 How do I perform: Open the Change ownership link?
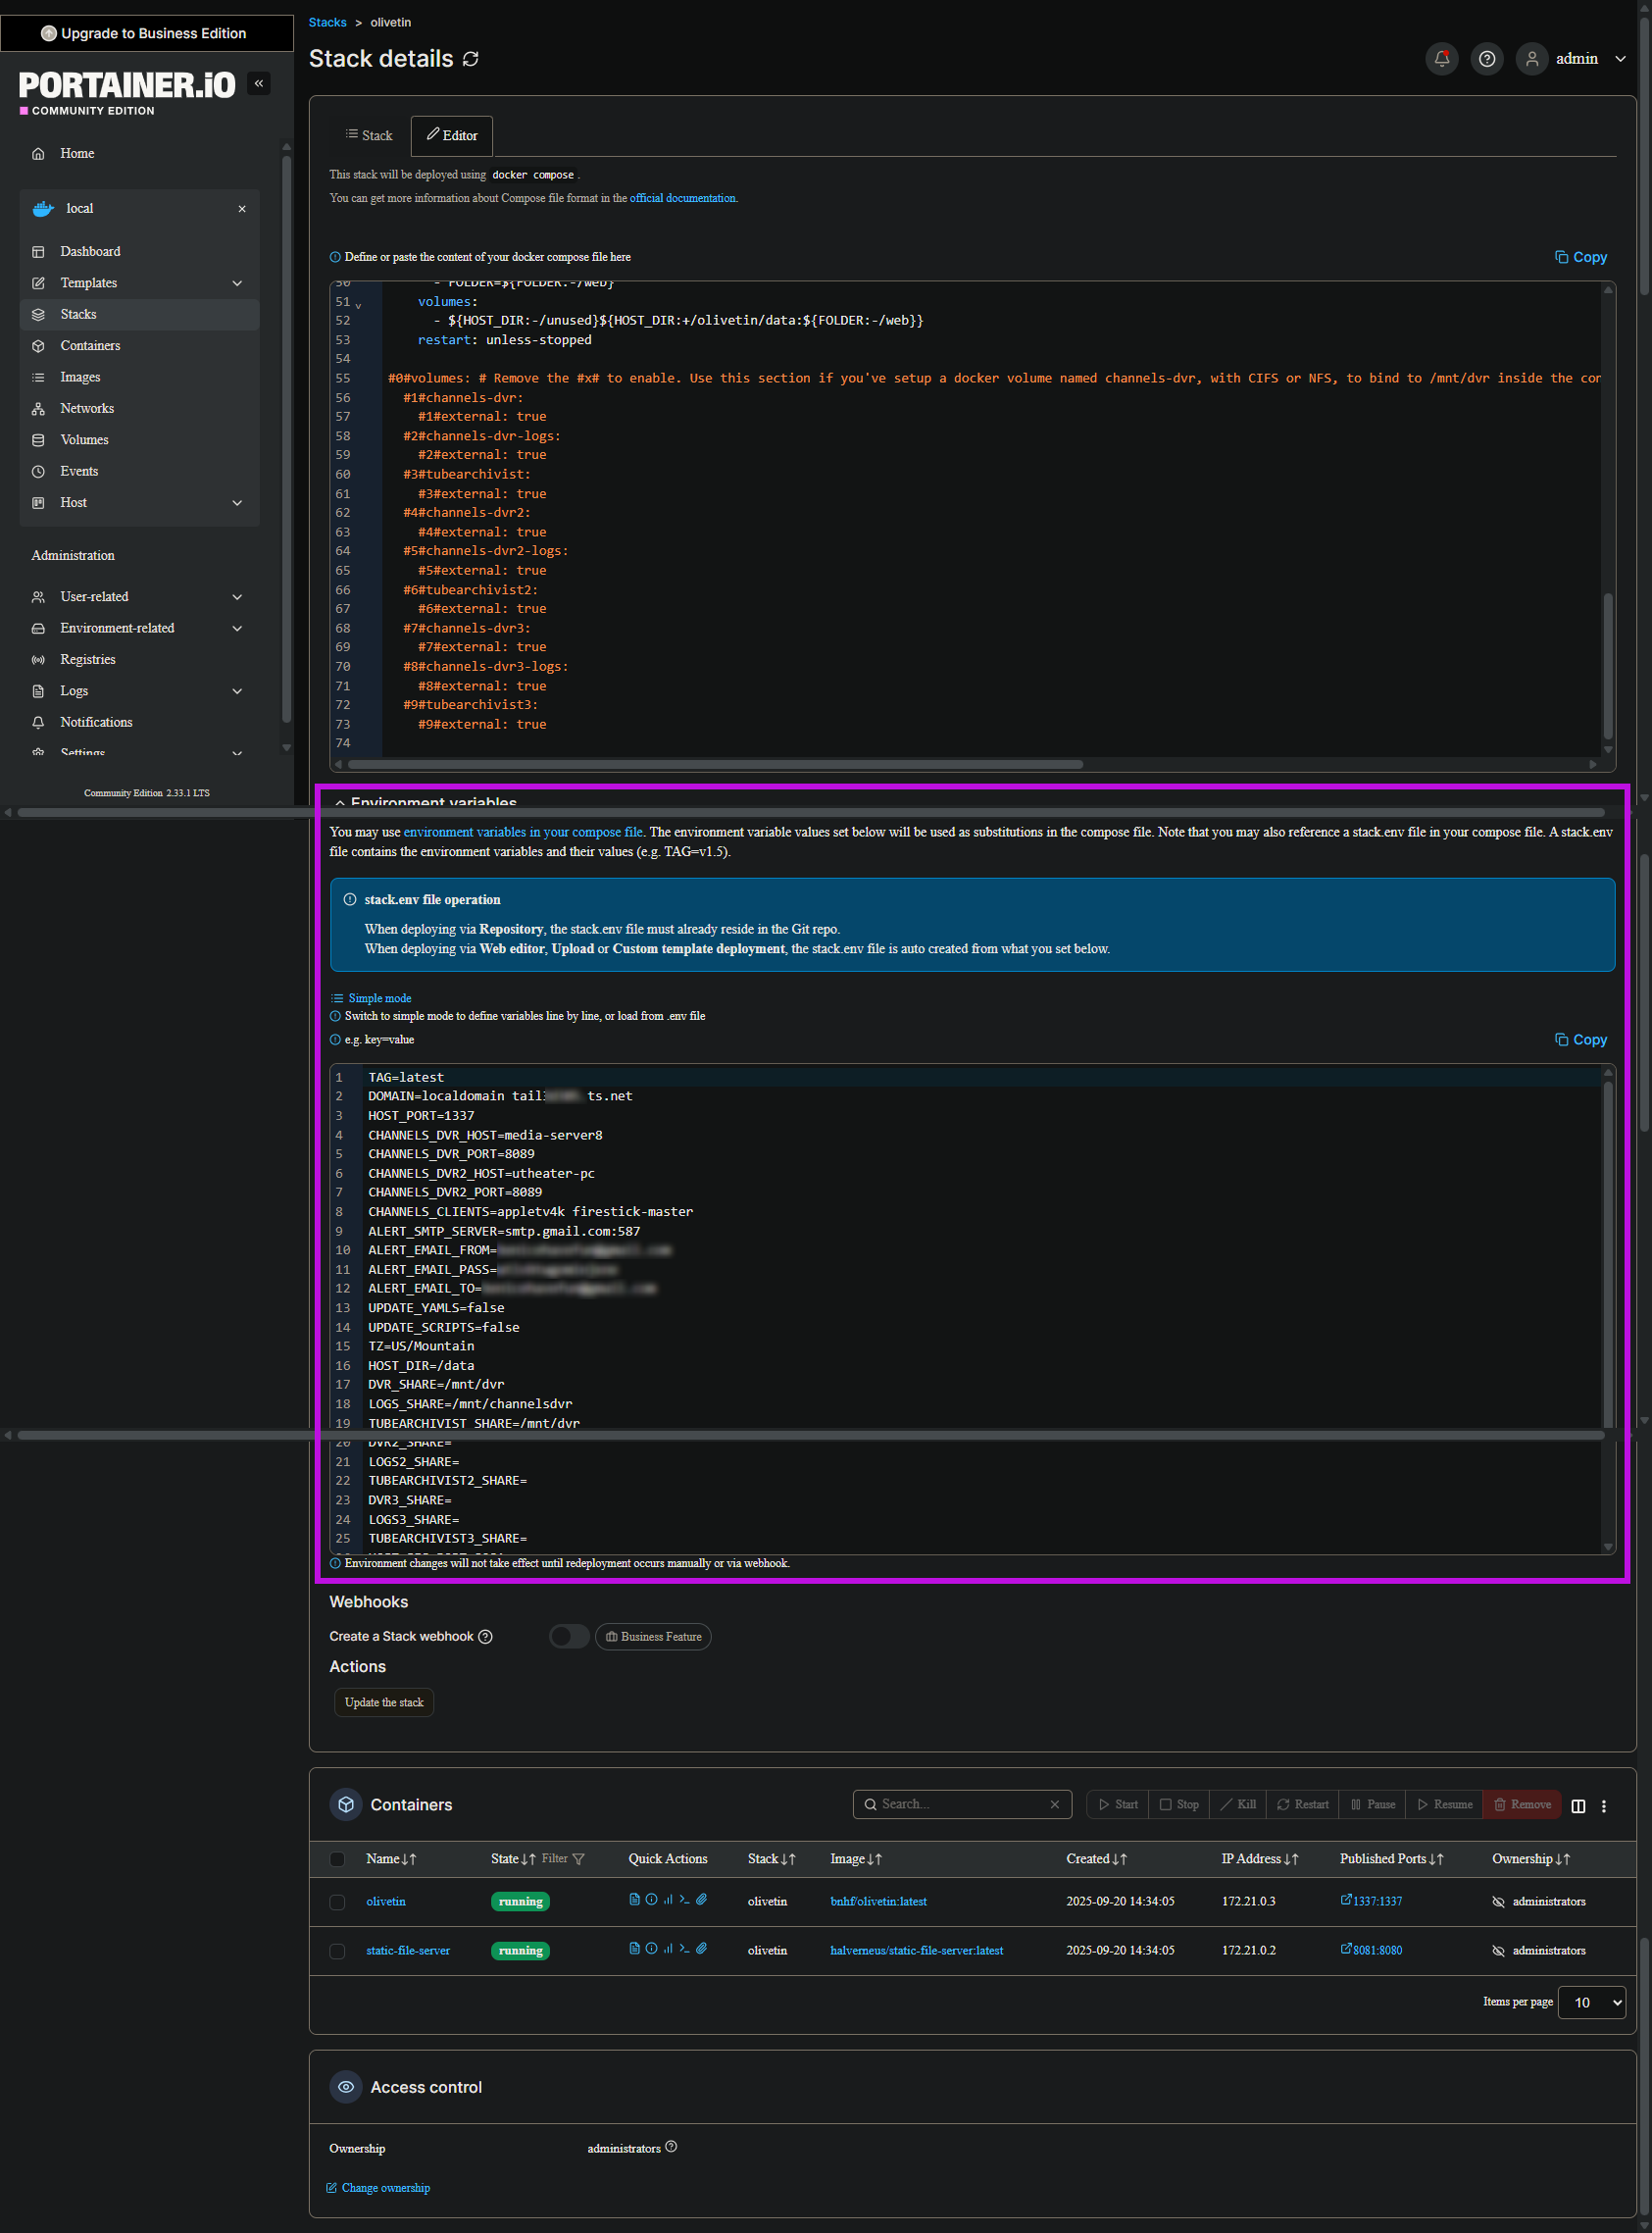pyautogui.click(x=385, y=2187)
